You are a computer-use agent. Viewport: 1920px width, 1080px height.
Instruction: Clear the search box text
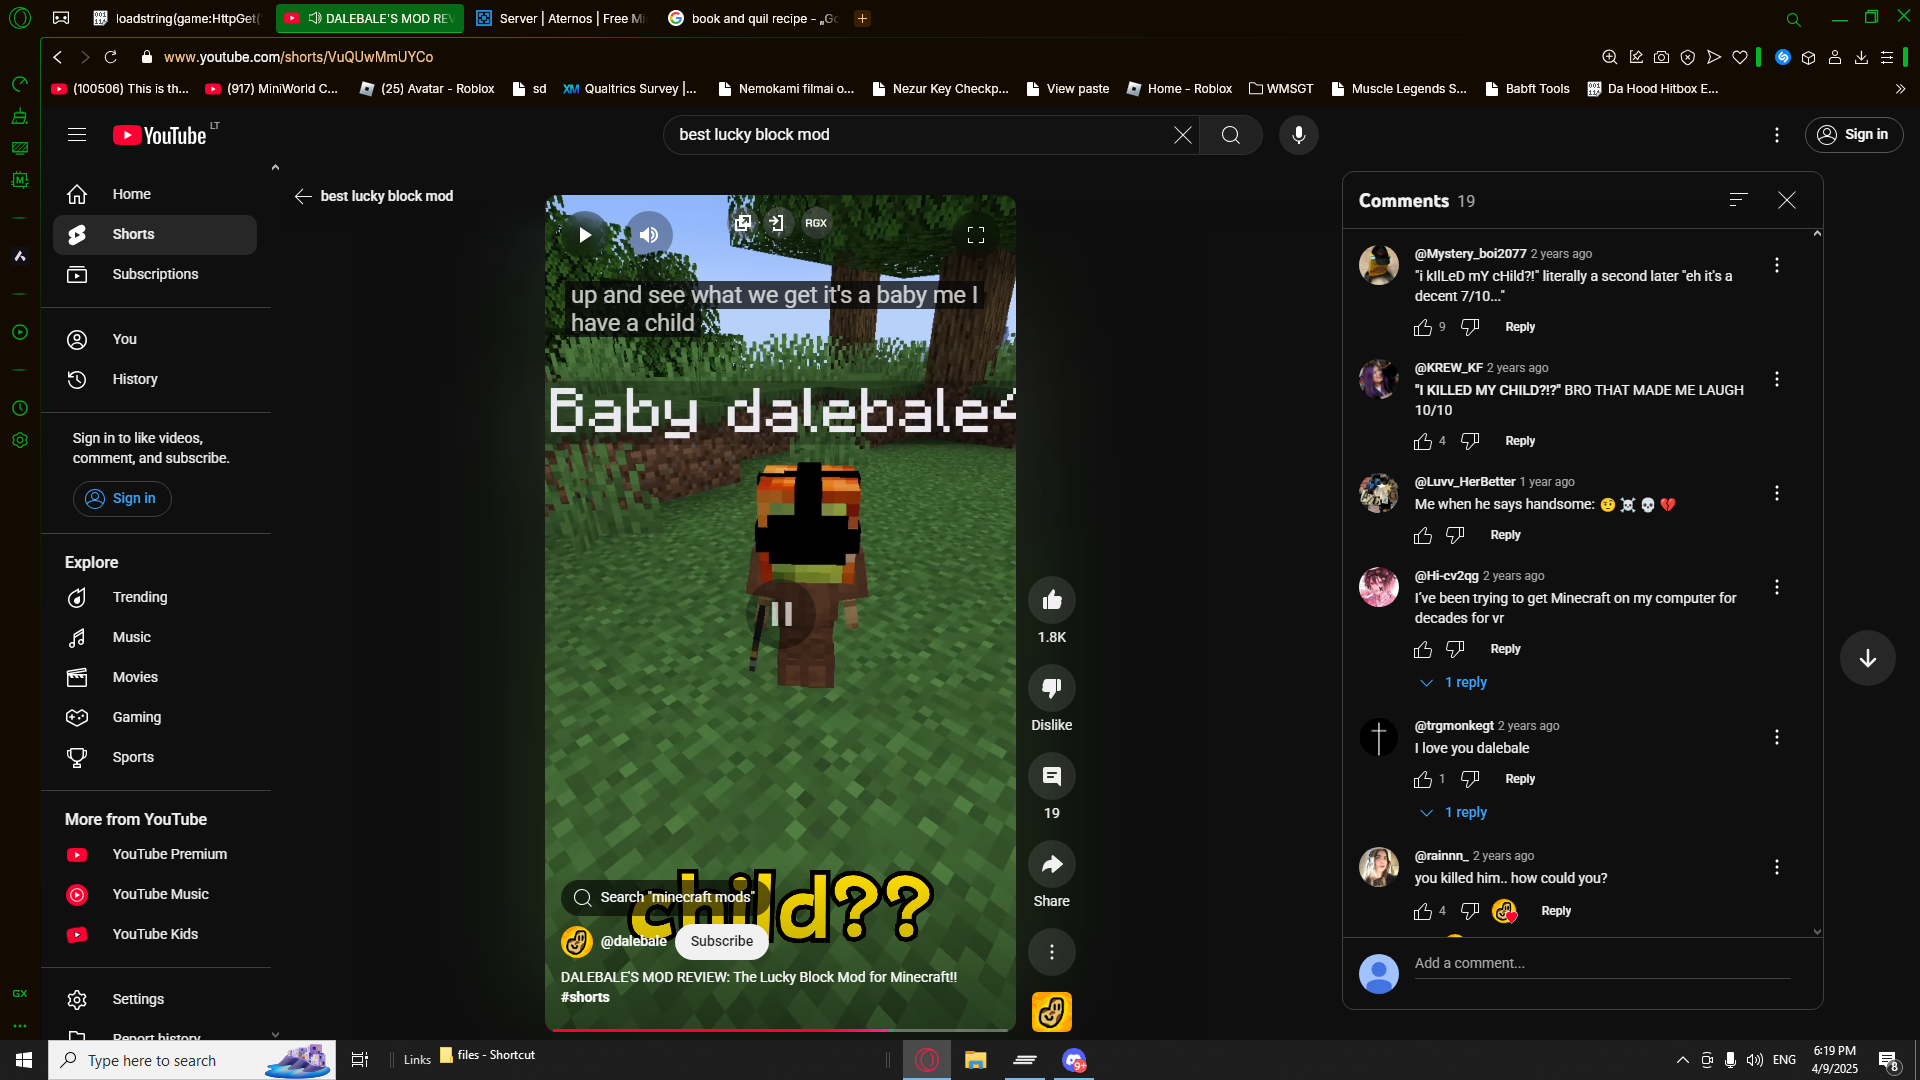(x=1182, y=135)
